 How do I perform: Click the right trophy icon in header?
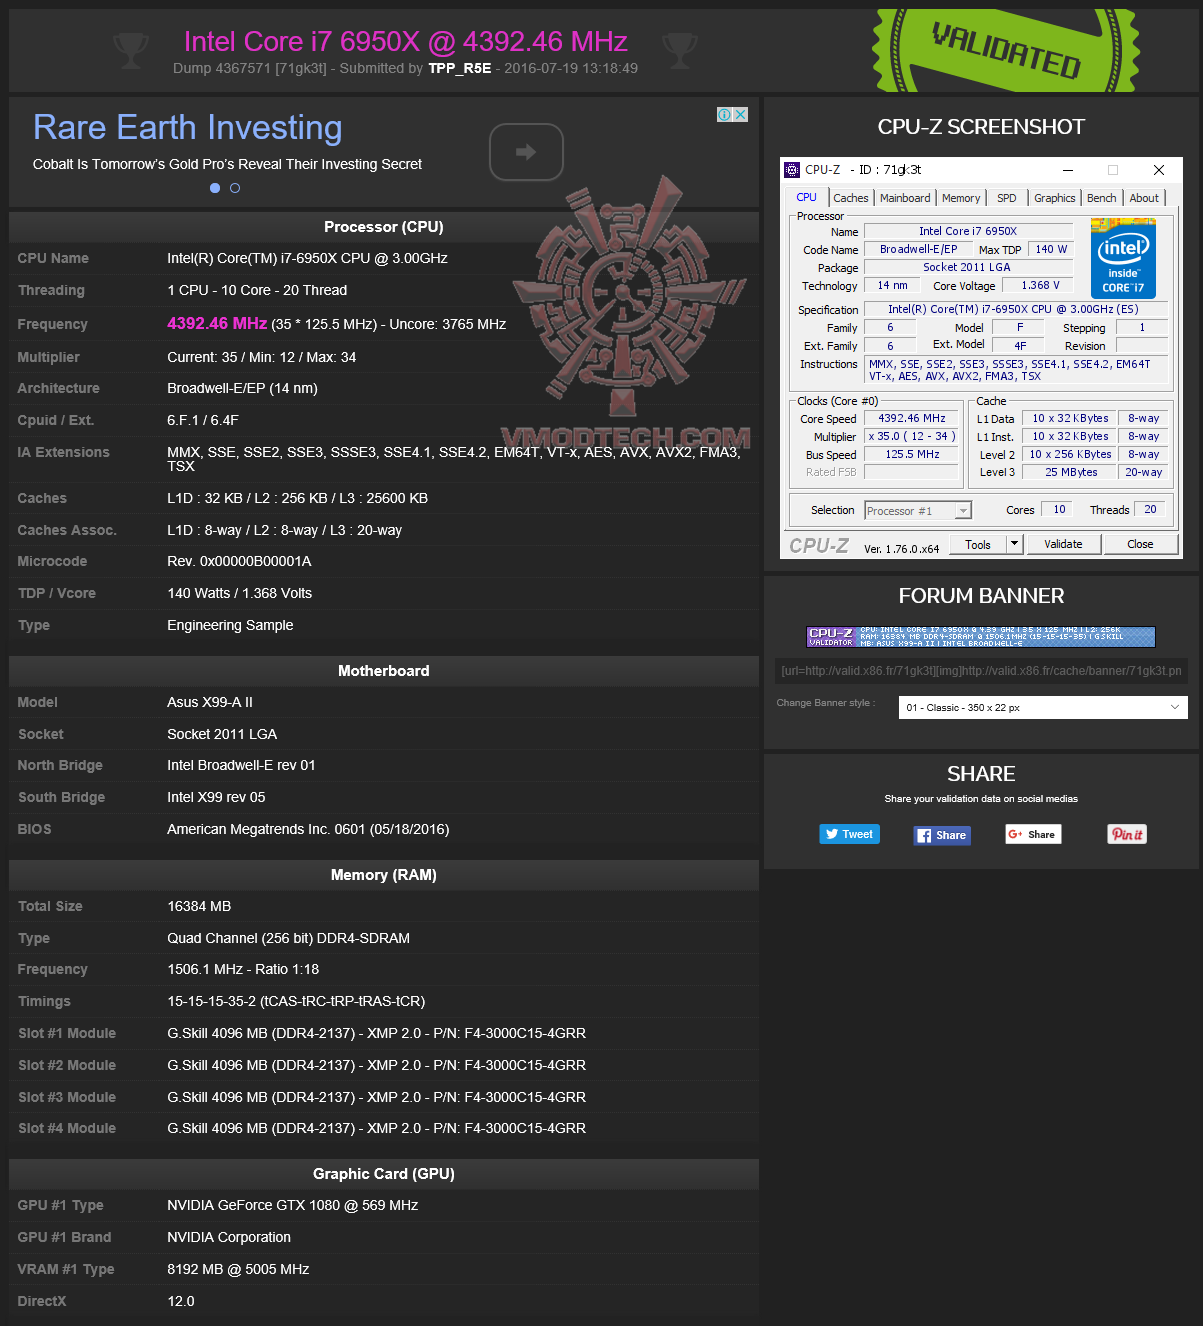coord(680,50)
